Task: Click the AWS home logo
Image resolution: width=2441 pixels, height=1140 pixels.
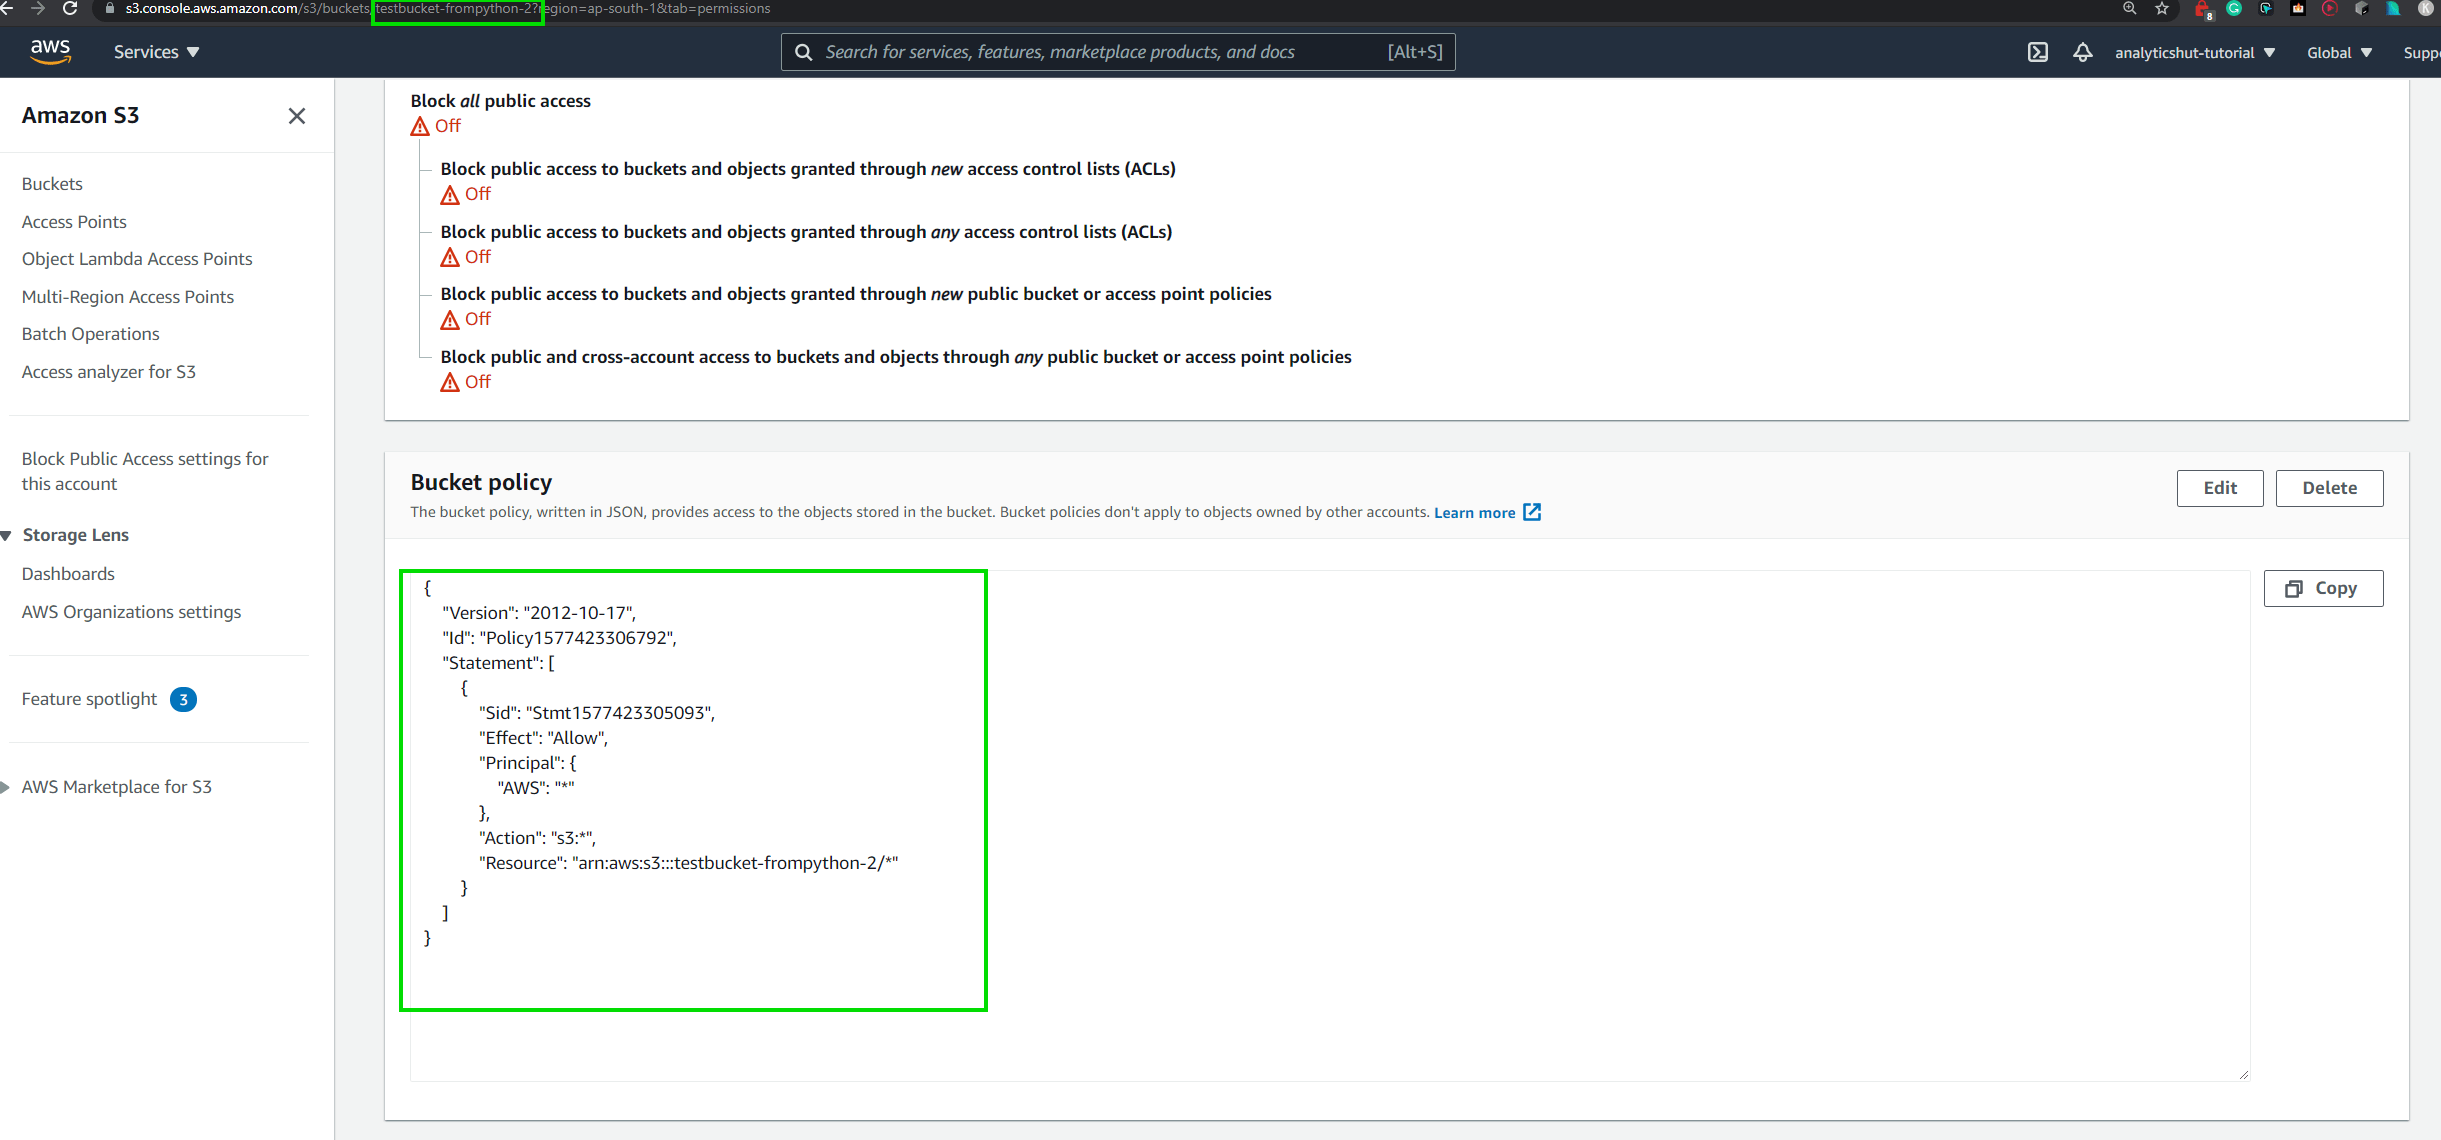Action: pyautogui.click(x=49, y=51)
